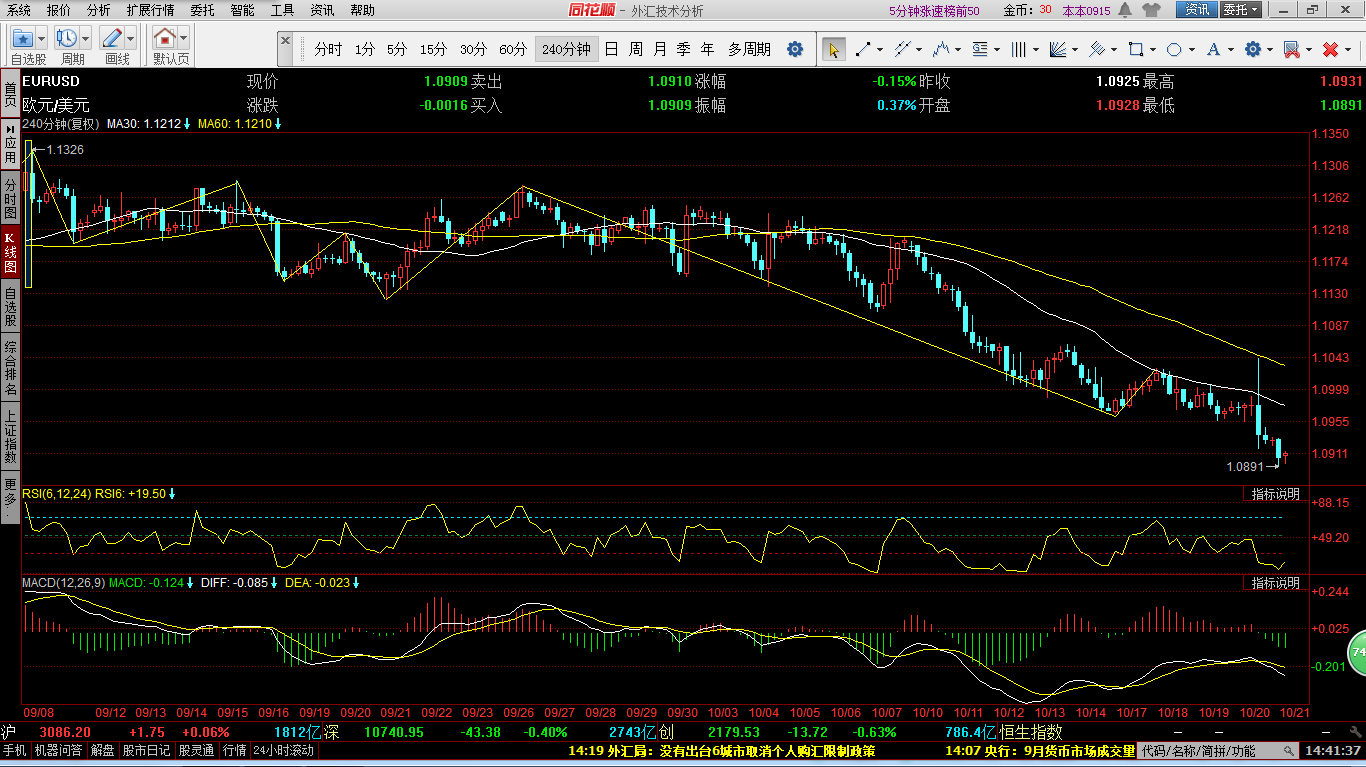
Task: Select the Gann fan lines tool
Action: tap(1058, 49)
